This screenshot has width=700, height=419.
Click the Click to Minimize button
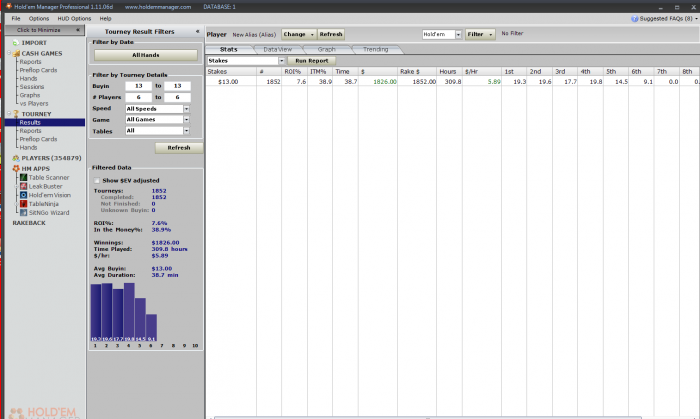point(44,30)
